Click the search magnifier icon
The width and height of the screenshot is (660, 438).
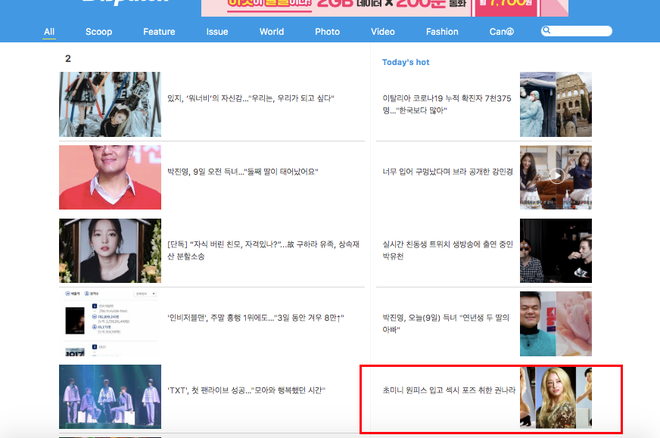546,30
